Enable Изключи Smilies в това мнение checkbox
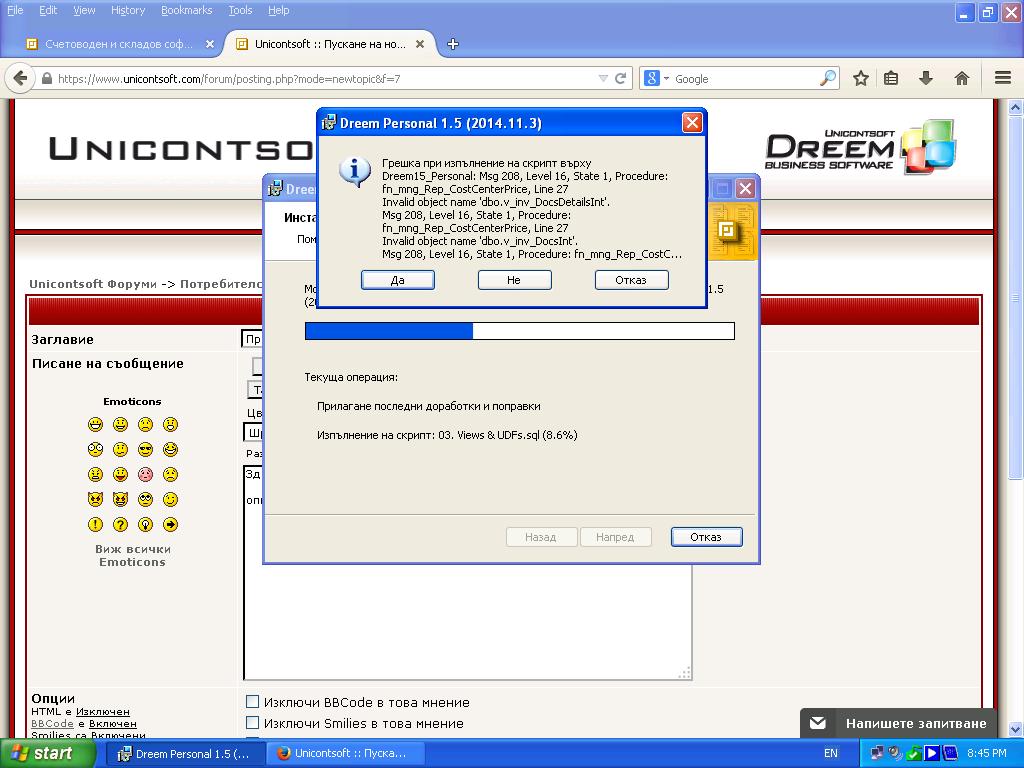Screen dimensions: 1024x768 point(252,722)
